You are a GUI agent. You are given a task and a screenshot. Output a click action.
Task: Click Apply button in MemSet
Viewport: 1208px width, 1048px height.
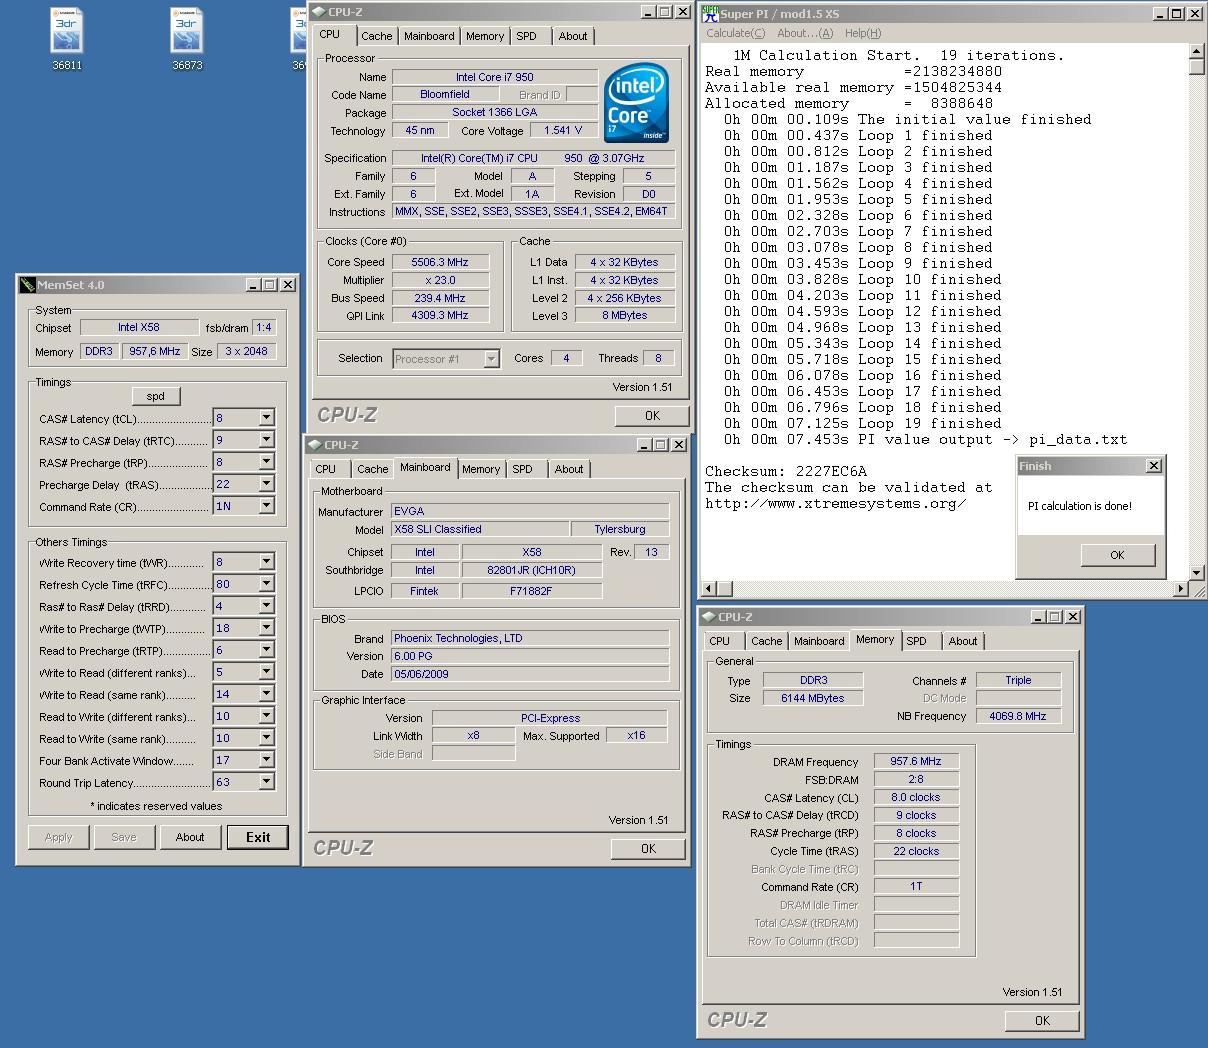(x=58, y=837)
